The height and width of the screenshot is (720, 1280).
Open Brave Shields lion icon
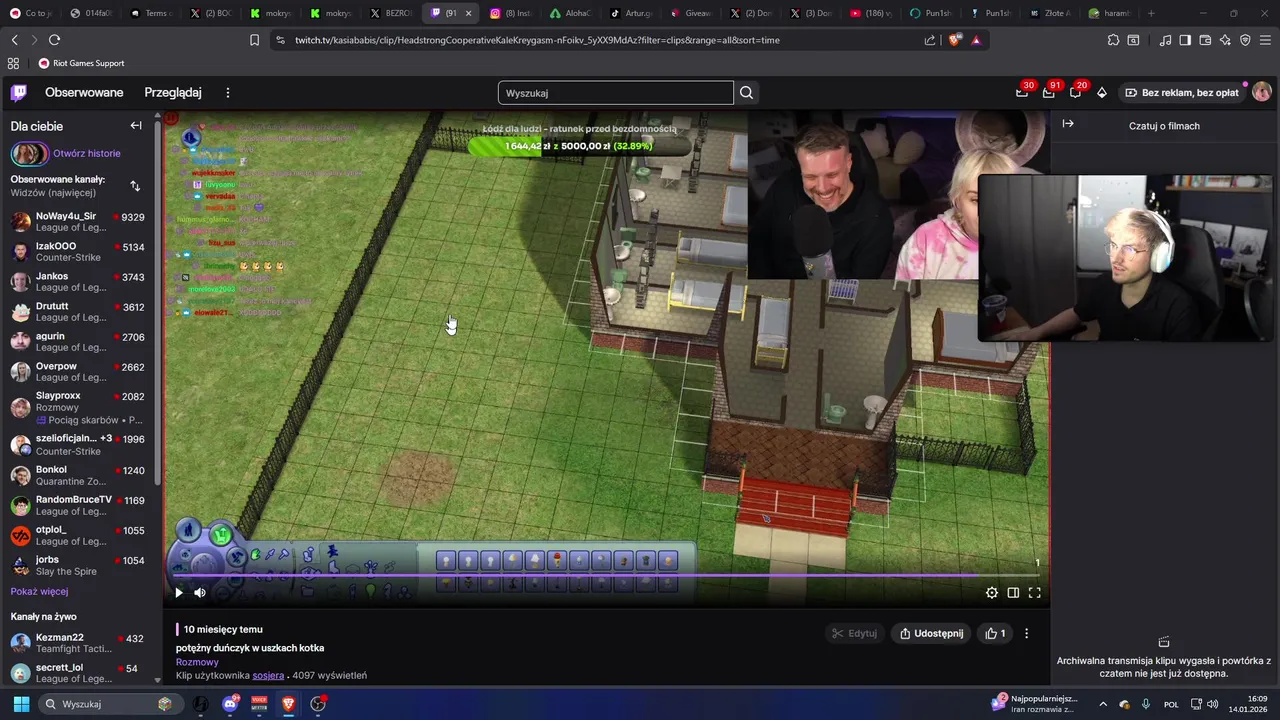[x=954, y=40]
